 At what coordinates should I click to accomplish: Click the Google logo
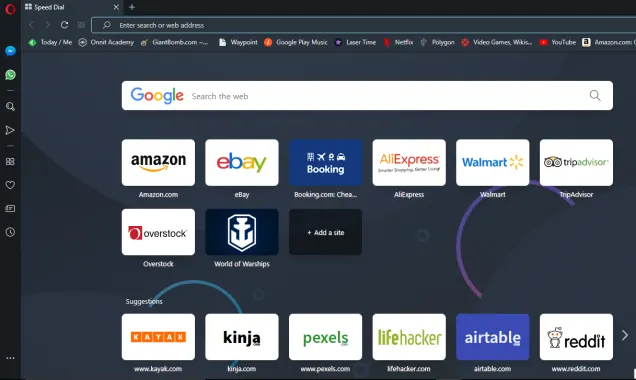[157, 96]
